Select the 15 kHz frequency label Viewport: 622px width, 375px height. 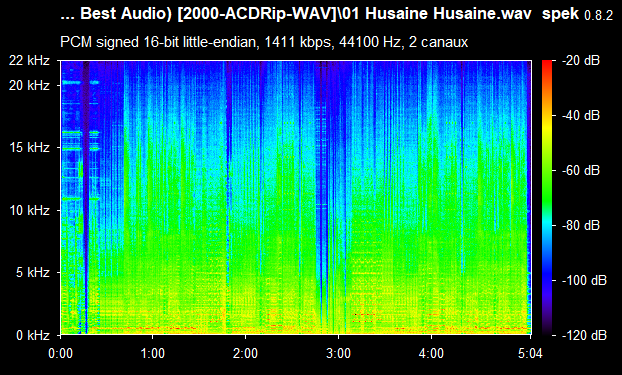point(29,148)
